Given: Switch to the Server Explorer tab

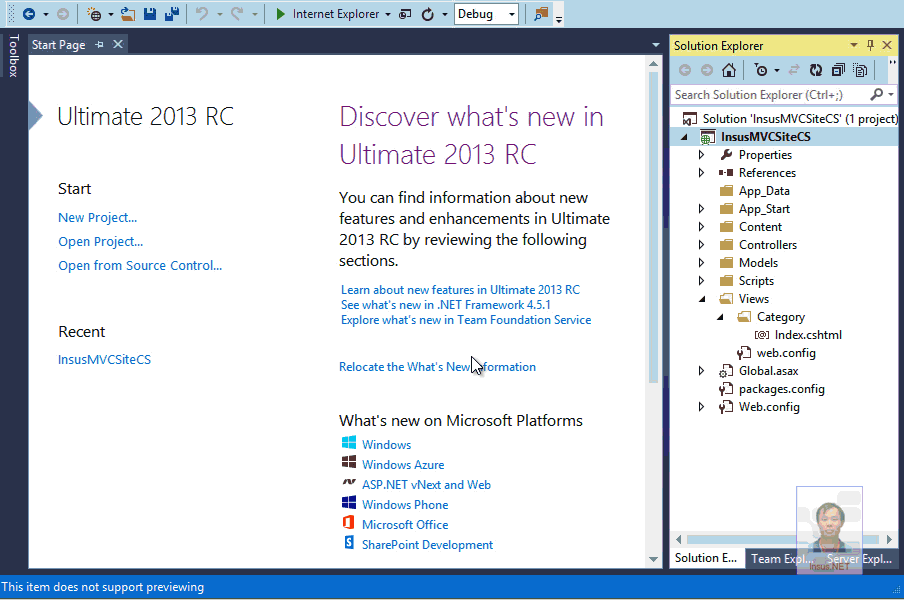Looking at the screenshot, I should click(859, 559).
